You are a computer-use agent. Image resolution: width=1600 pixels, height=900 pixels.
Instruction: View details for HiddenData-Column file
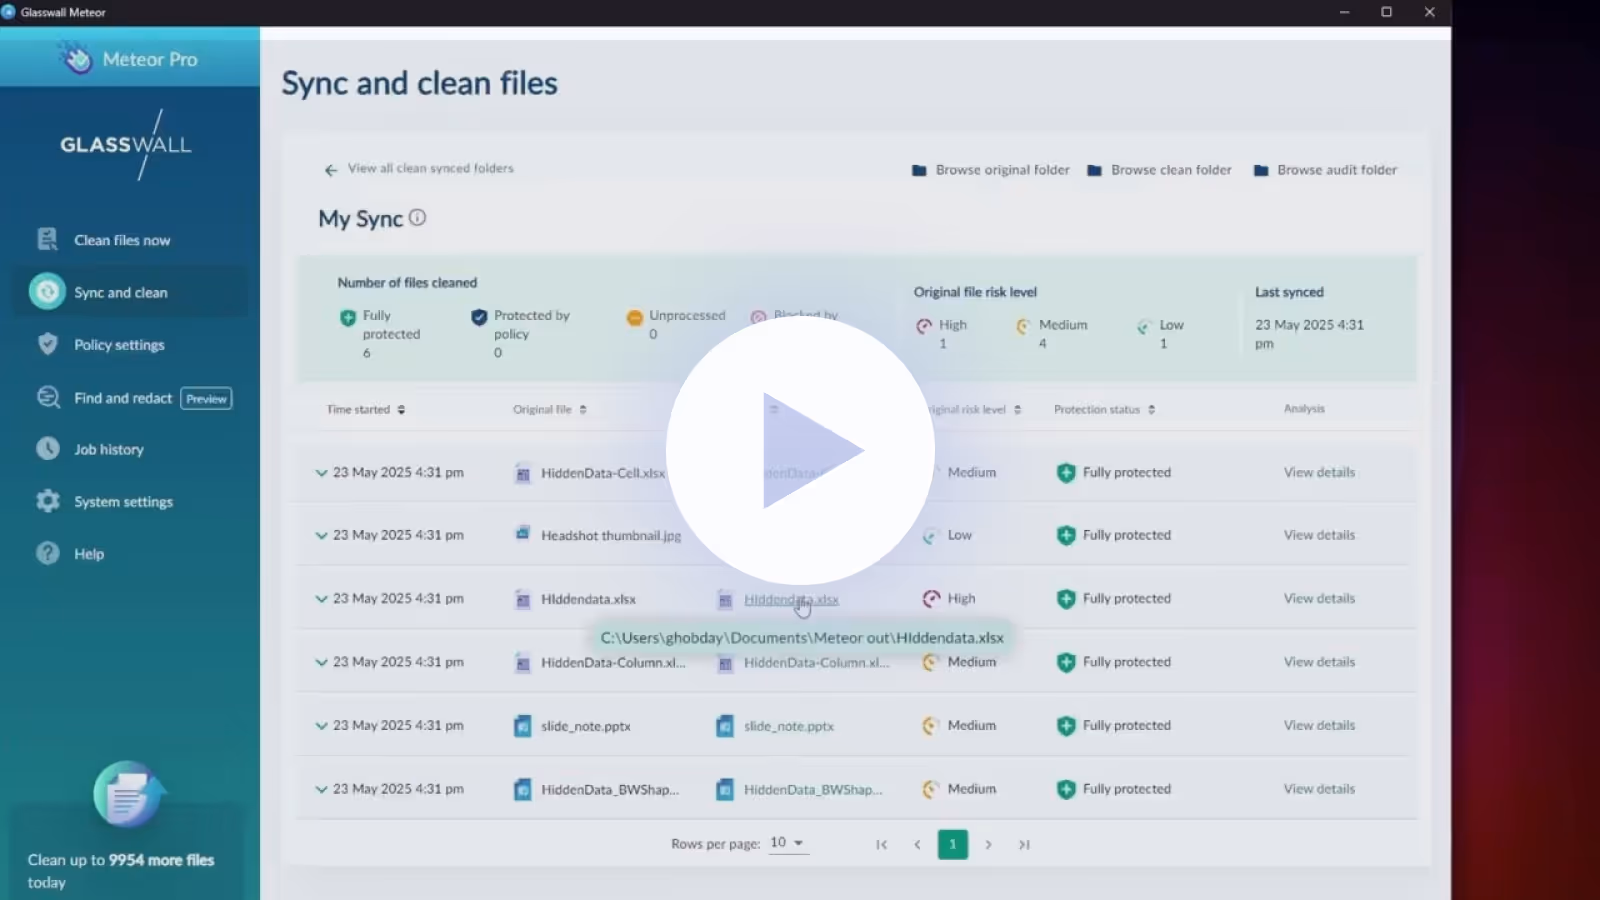coord(1319,662)
